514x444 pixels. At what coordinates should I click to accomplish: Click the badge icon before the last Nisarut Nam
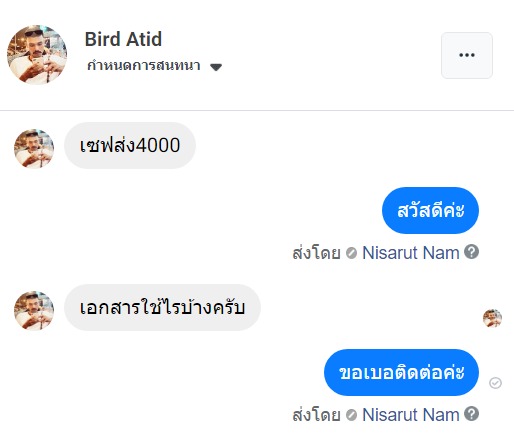click(351, 415)
